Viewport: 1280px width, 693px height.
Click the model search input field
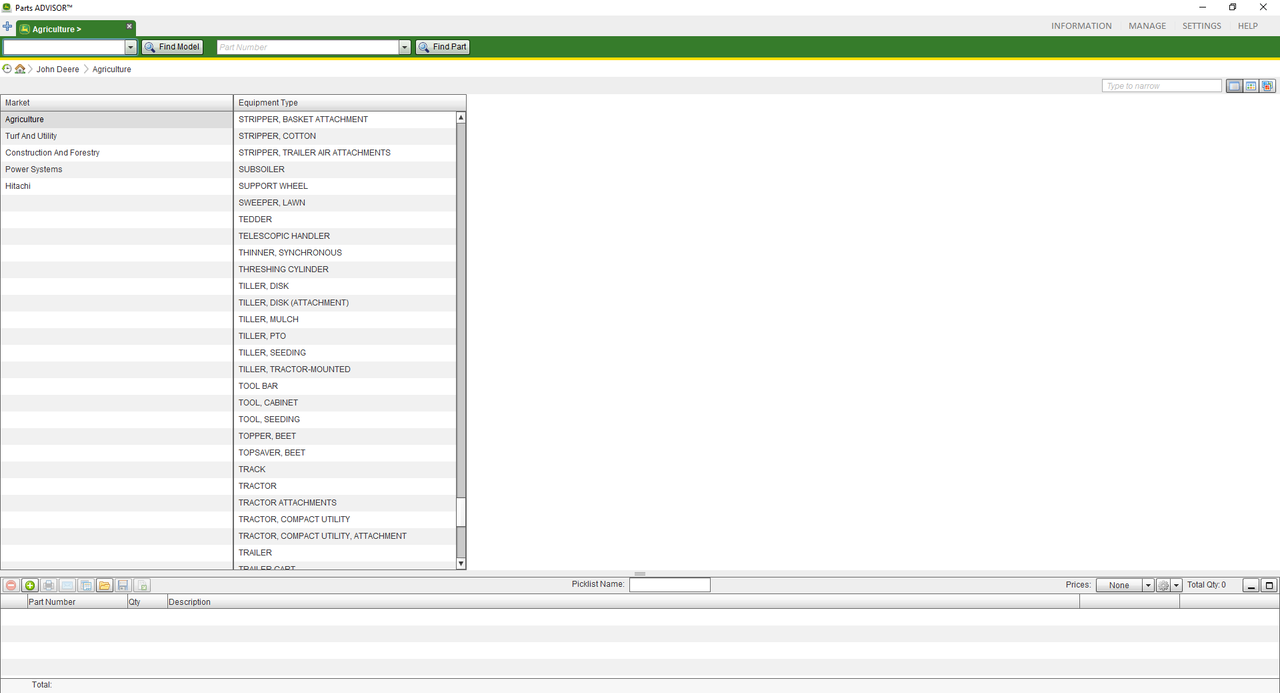click(64, 47)
